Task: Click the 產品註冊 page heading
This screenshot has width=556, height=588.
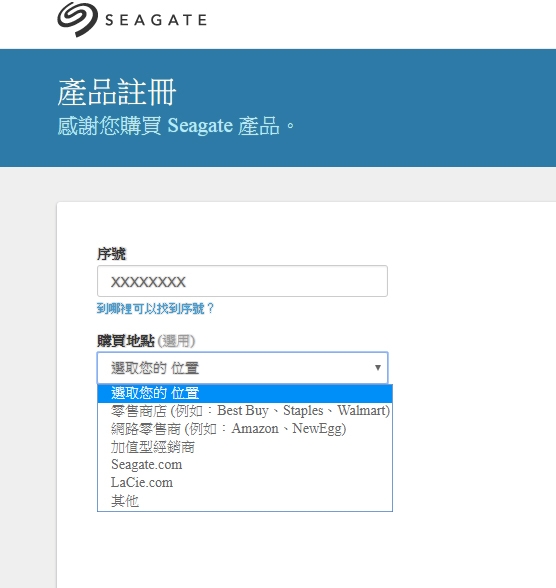Action: 117,92
